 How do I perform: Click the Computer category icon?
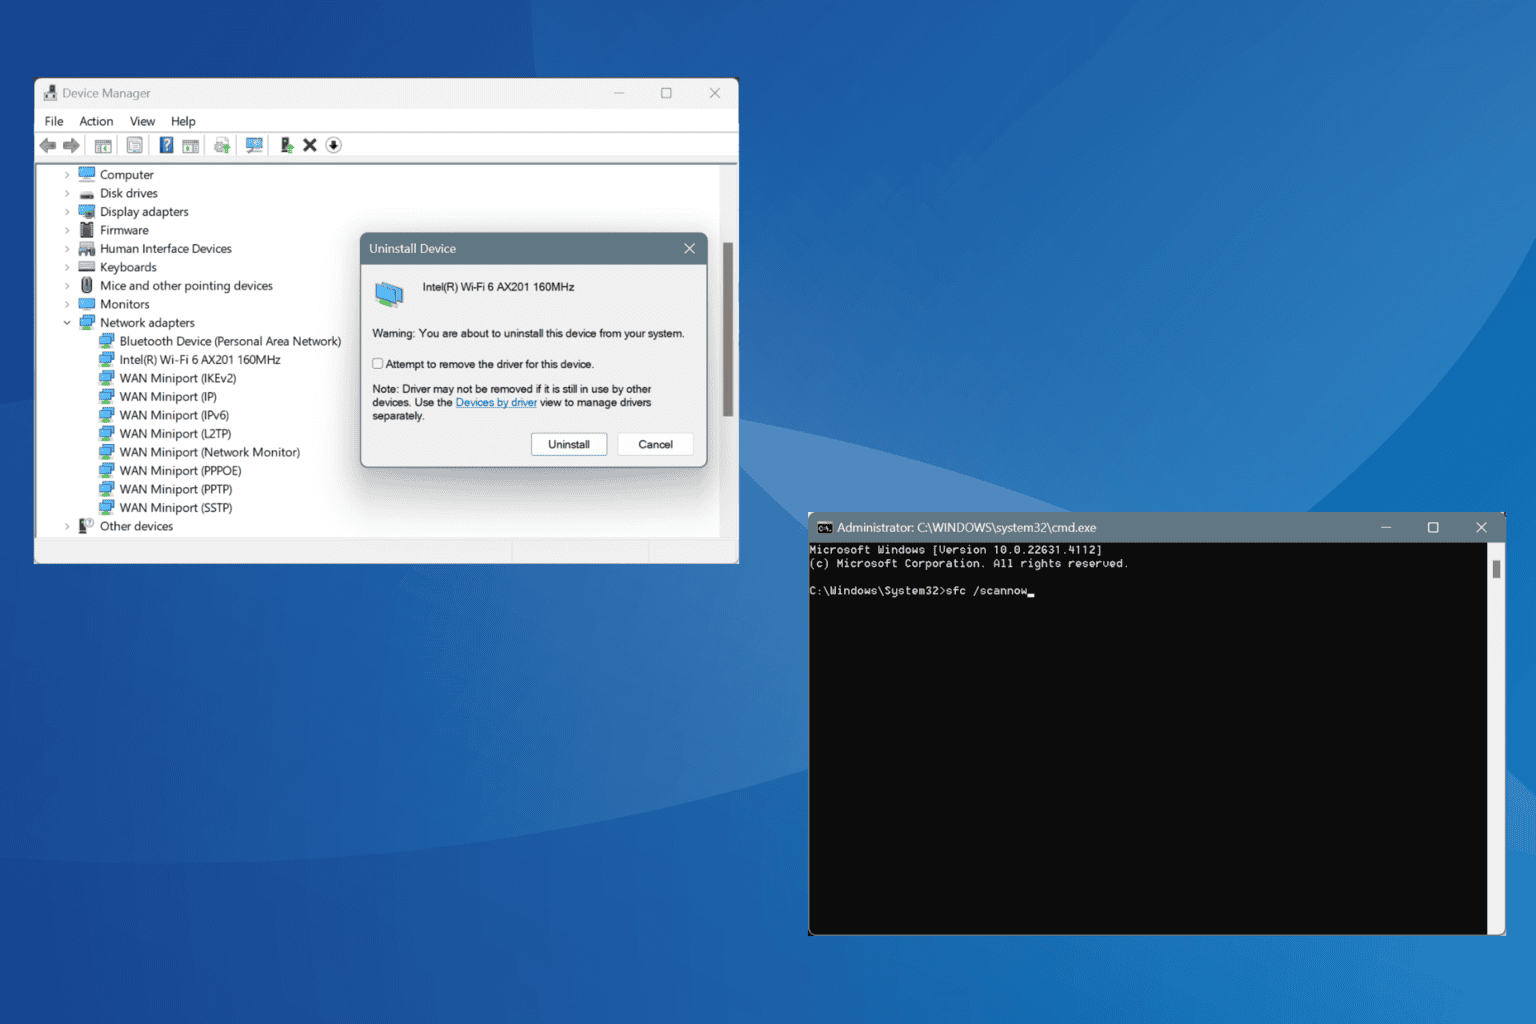(87, 174)
